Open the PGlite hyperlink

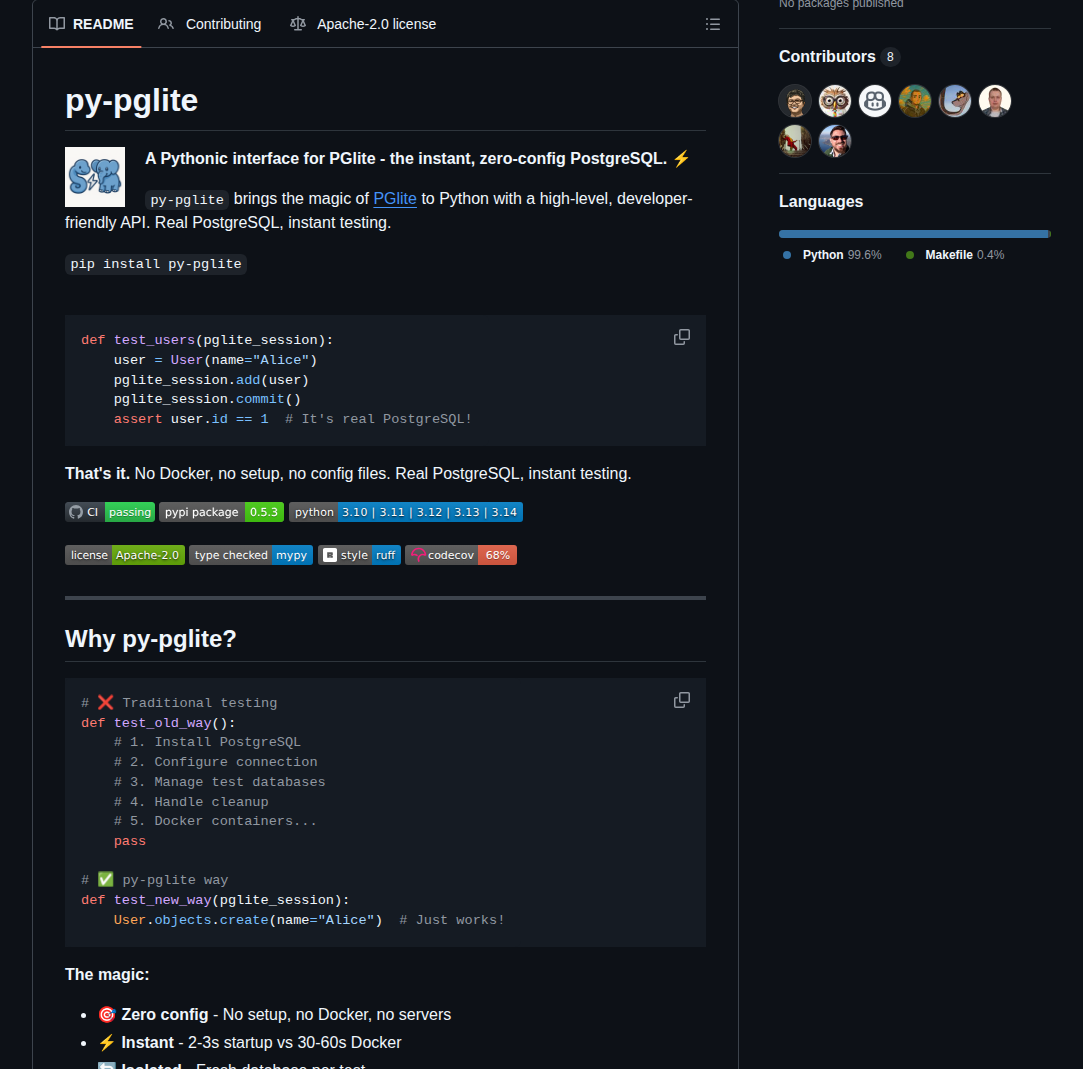(x=394, y=199)
